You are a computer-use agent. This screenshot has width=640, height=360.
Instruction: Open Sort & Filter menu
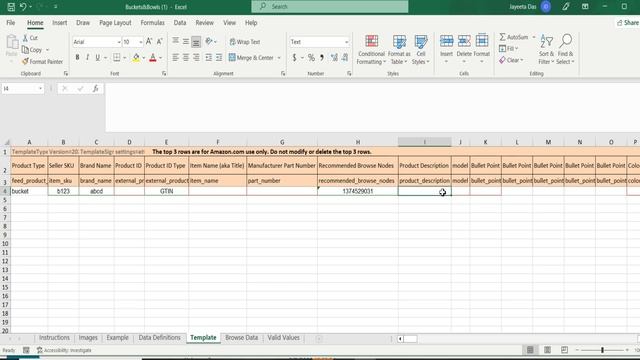[546, 49]
